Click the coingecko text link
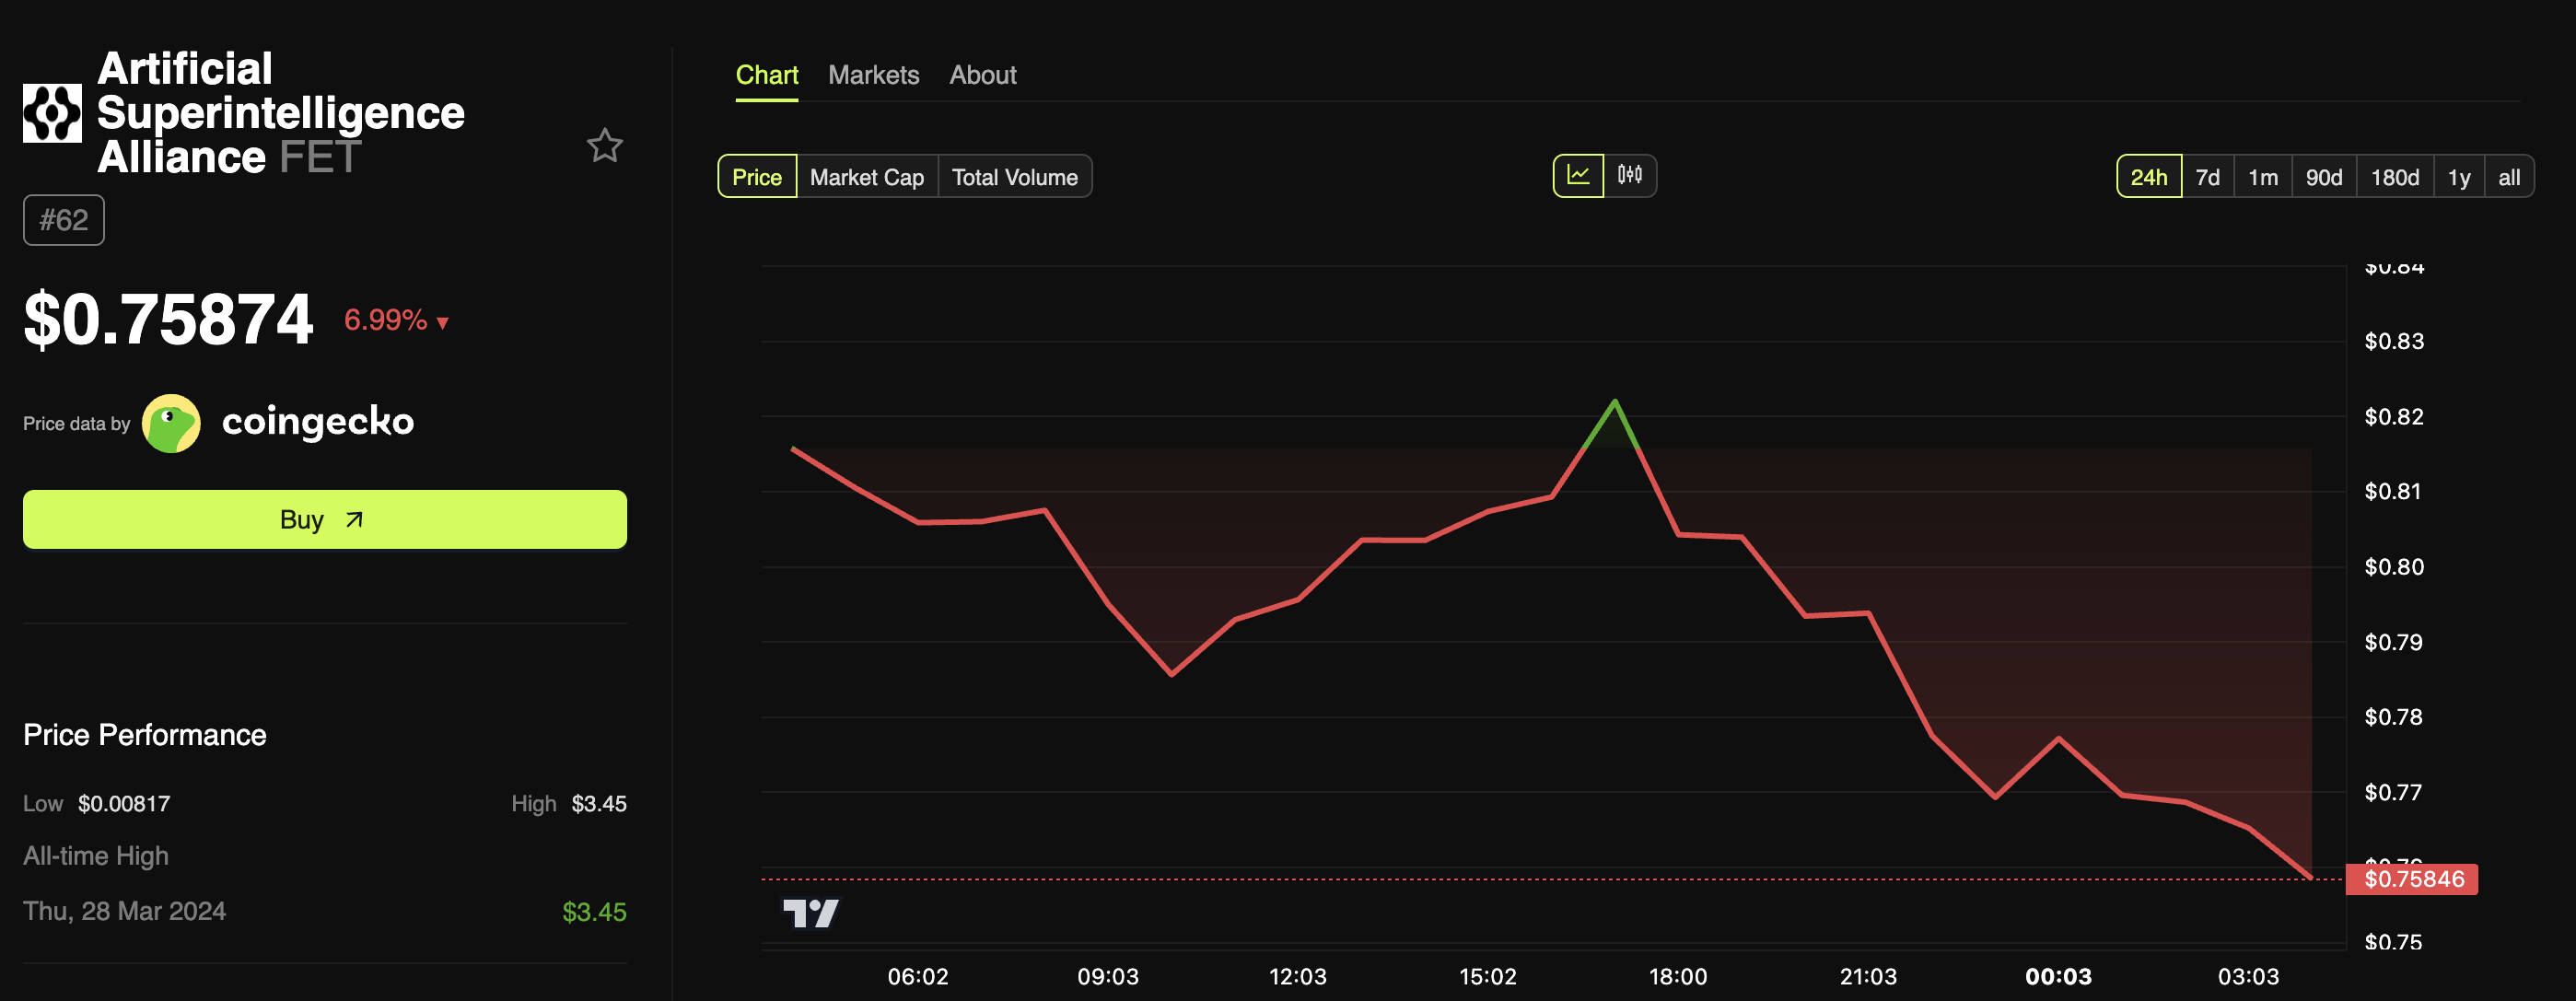The width and height of the screenshot is (2576, 1001). (317, 422)
